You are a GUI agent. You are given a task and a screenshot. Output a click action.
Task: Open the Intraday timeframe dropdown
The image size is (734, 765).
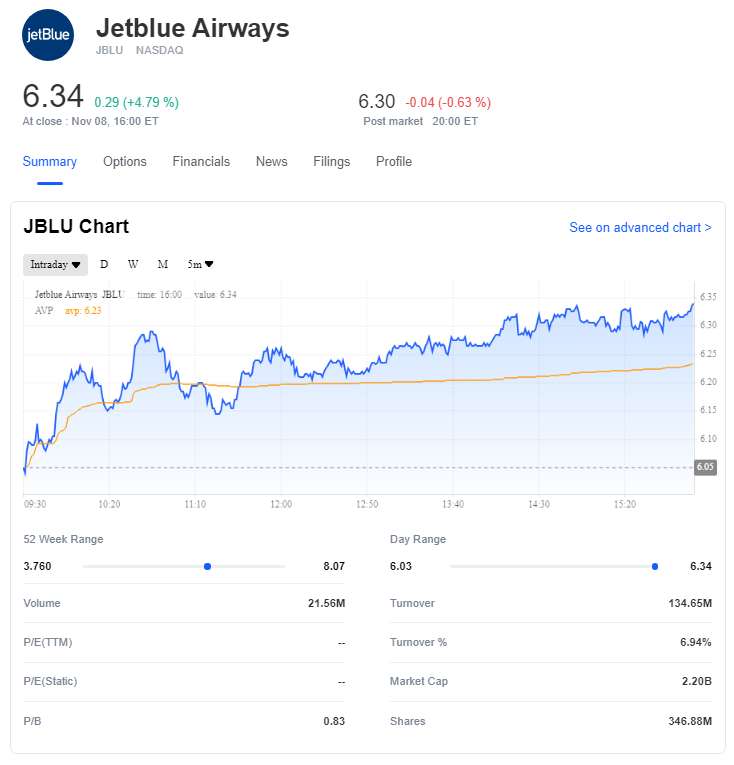(55, 264)
